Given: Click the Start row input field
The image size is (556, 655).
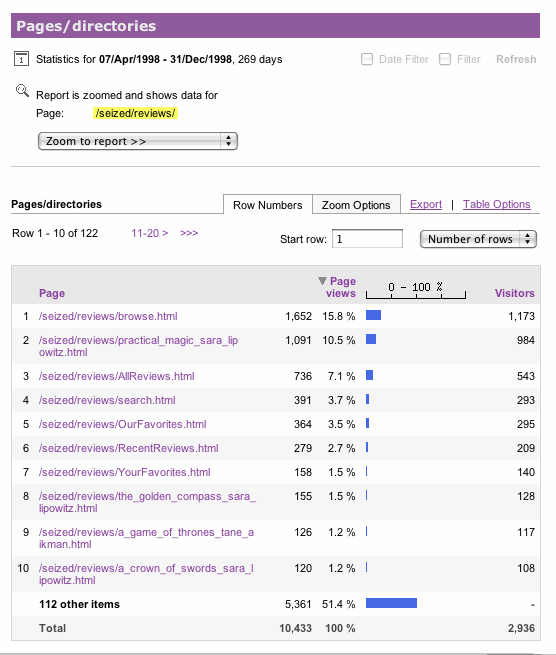Looking at the screenshot, I should pyautogui.click(x=367, y=239).
